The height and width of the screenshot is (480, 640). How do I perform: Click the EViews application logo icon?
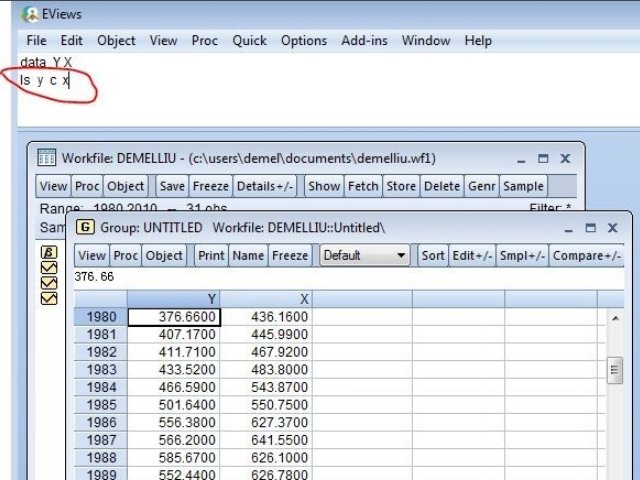click(x=31, y=14)
